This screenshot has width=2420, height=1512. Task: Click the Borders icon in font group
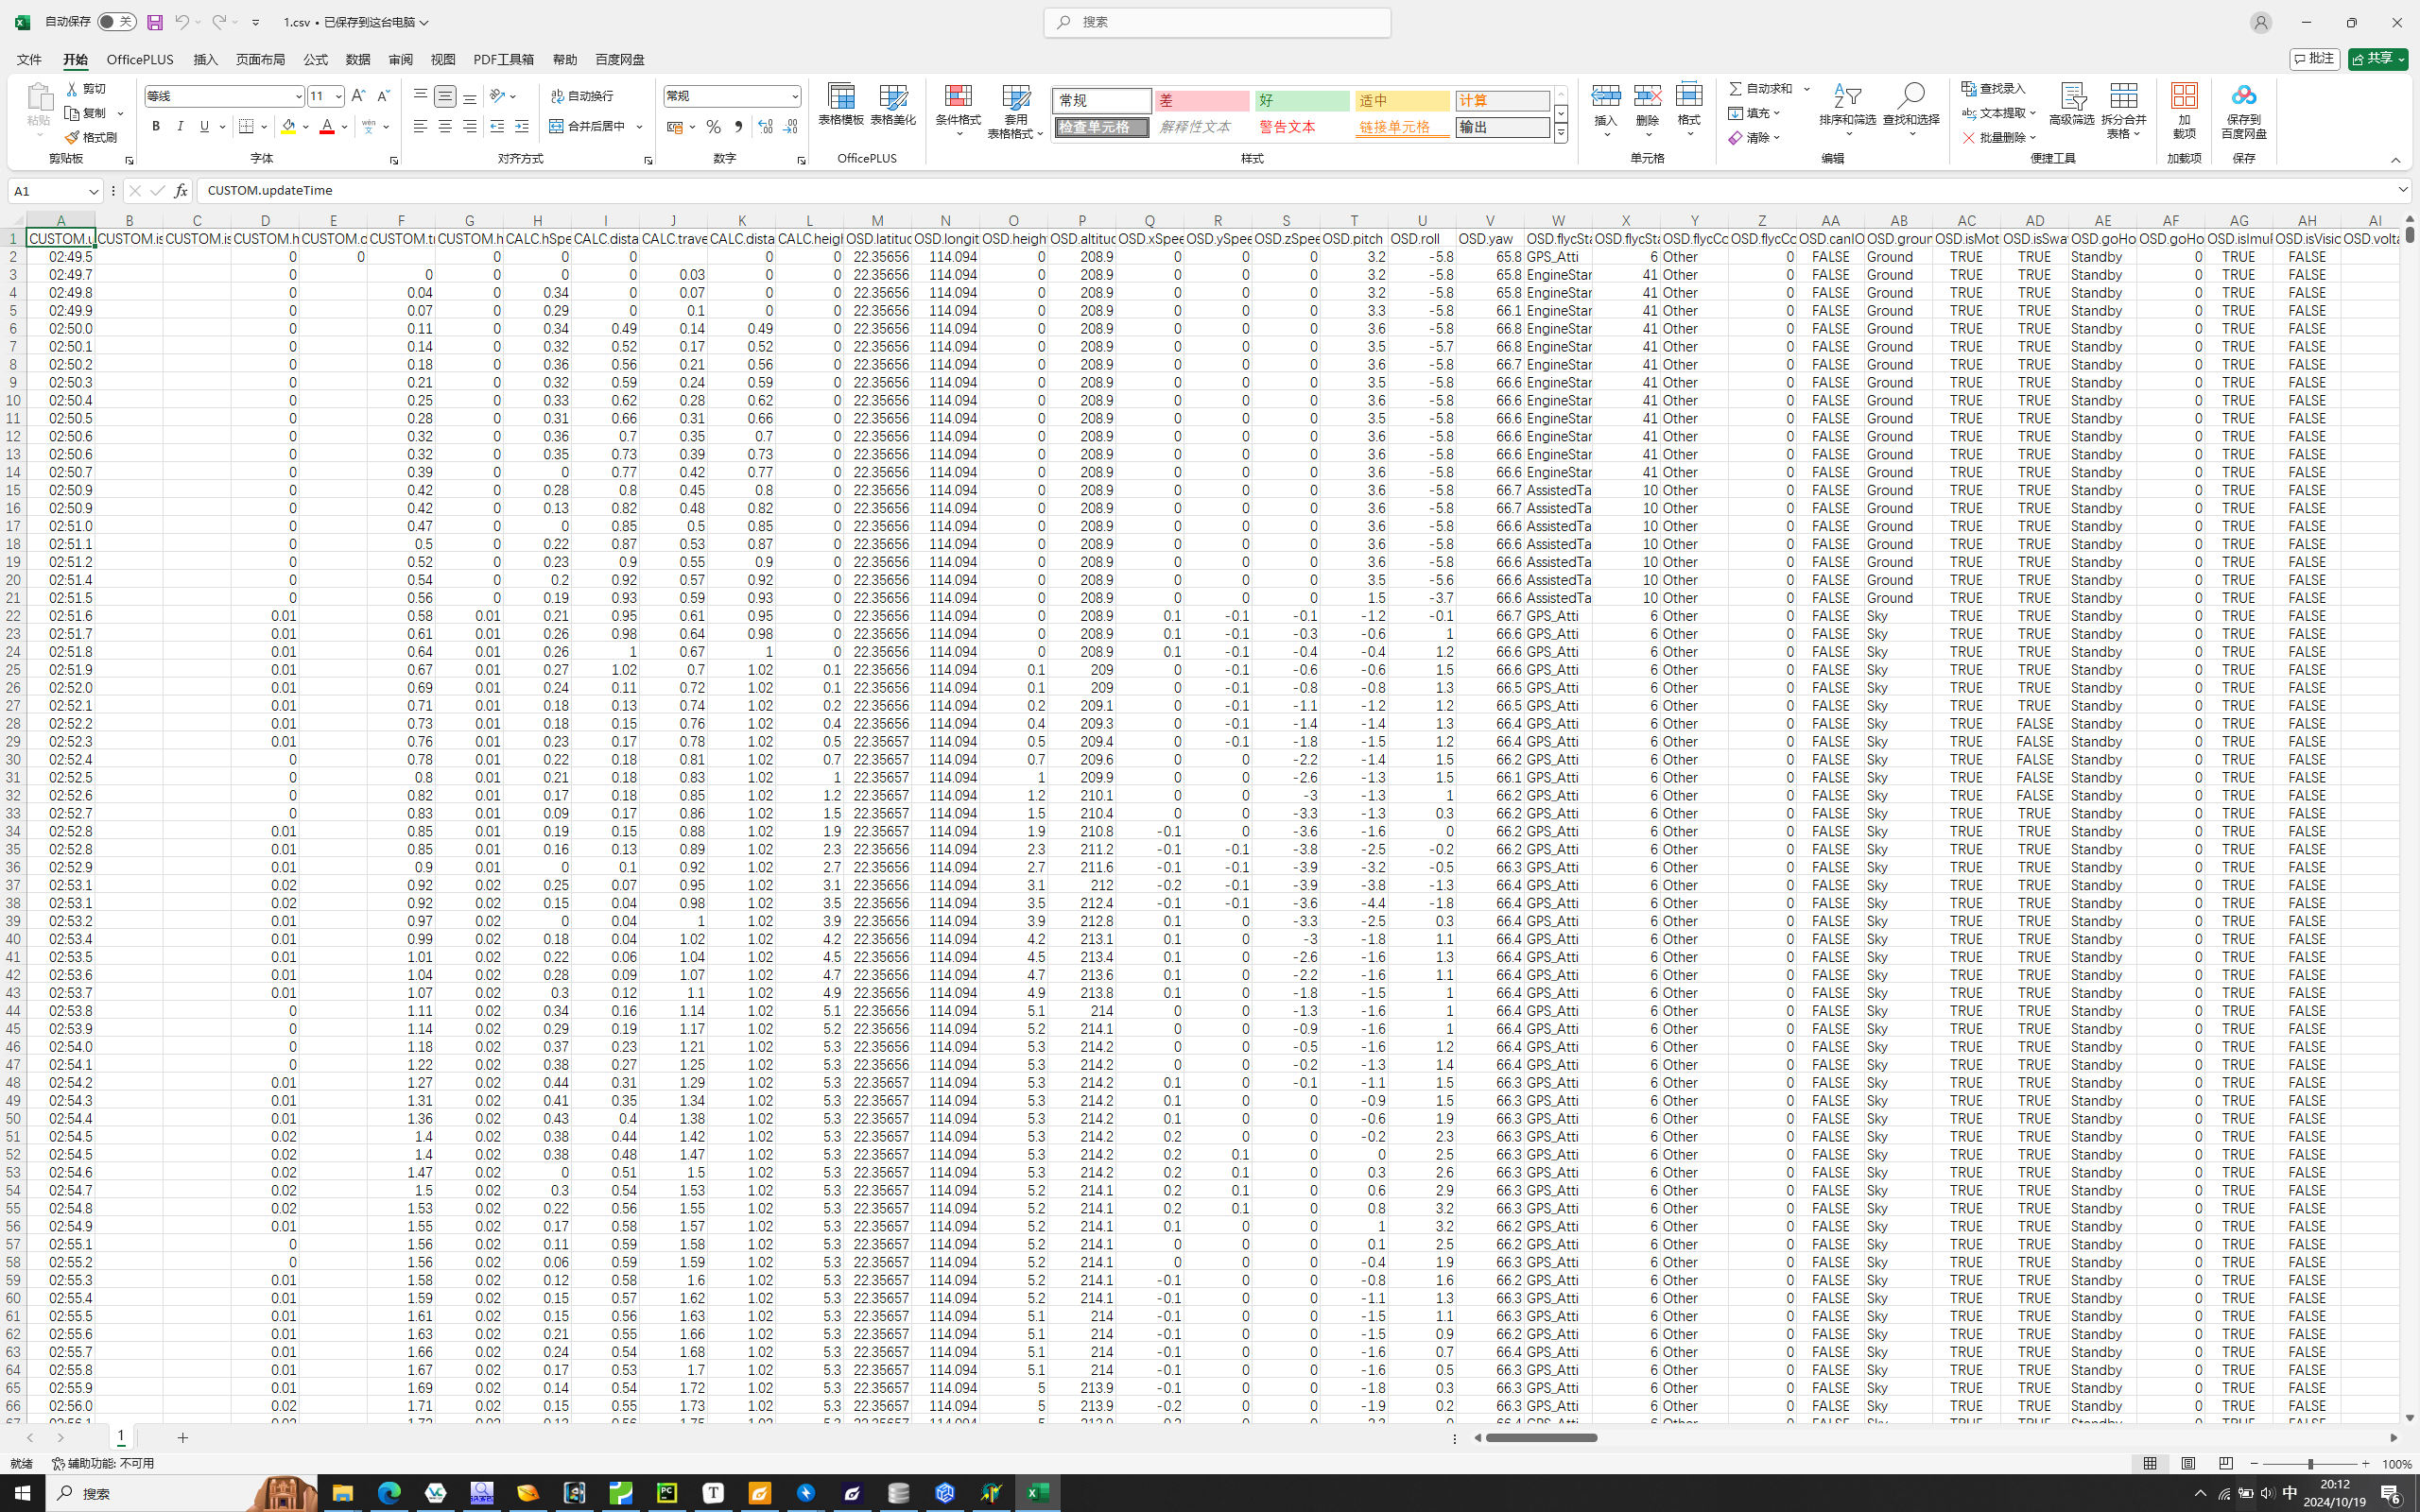(x=246, y=126)
